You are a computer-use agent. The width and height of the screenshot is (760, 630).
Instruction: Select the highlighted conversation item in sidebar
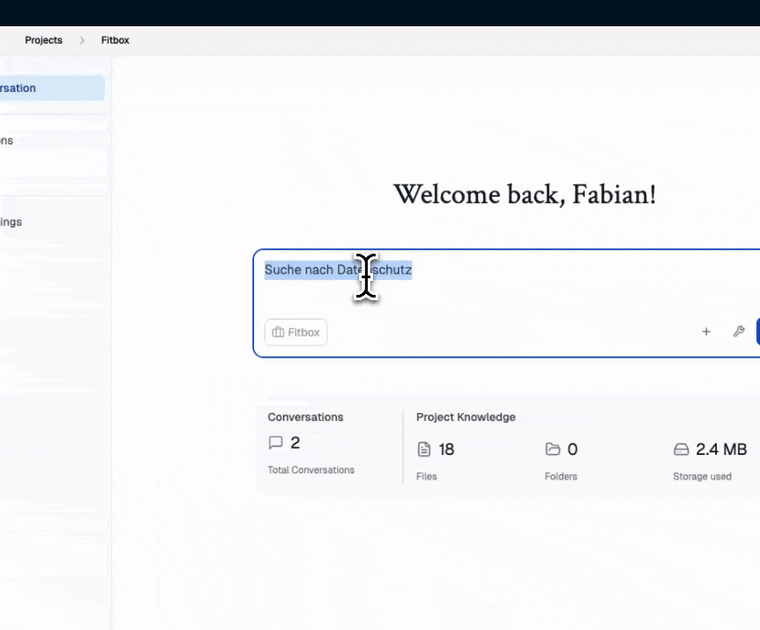pyautogui.click(x=50, y=88)
